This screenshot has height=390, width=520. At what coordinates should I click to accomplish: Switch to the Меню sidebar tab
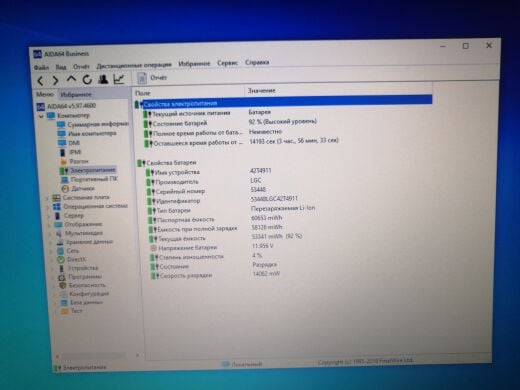pos(45,94)
